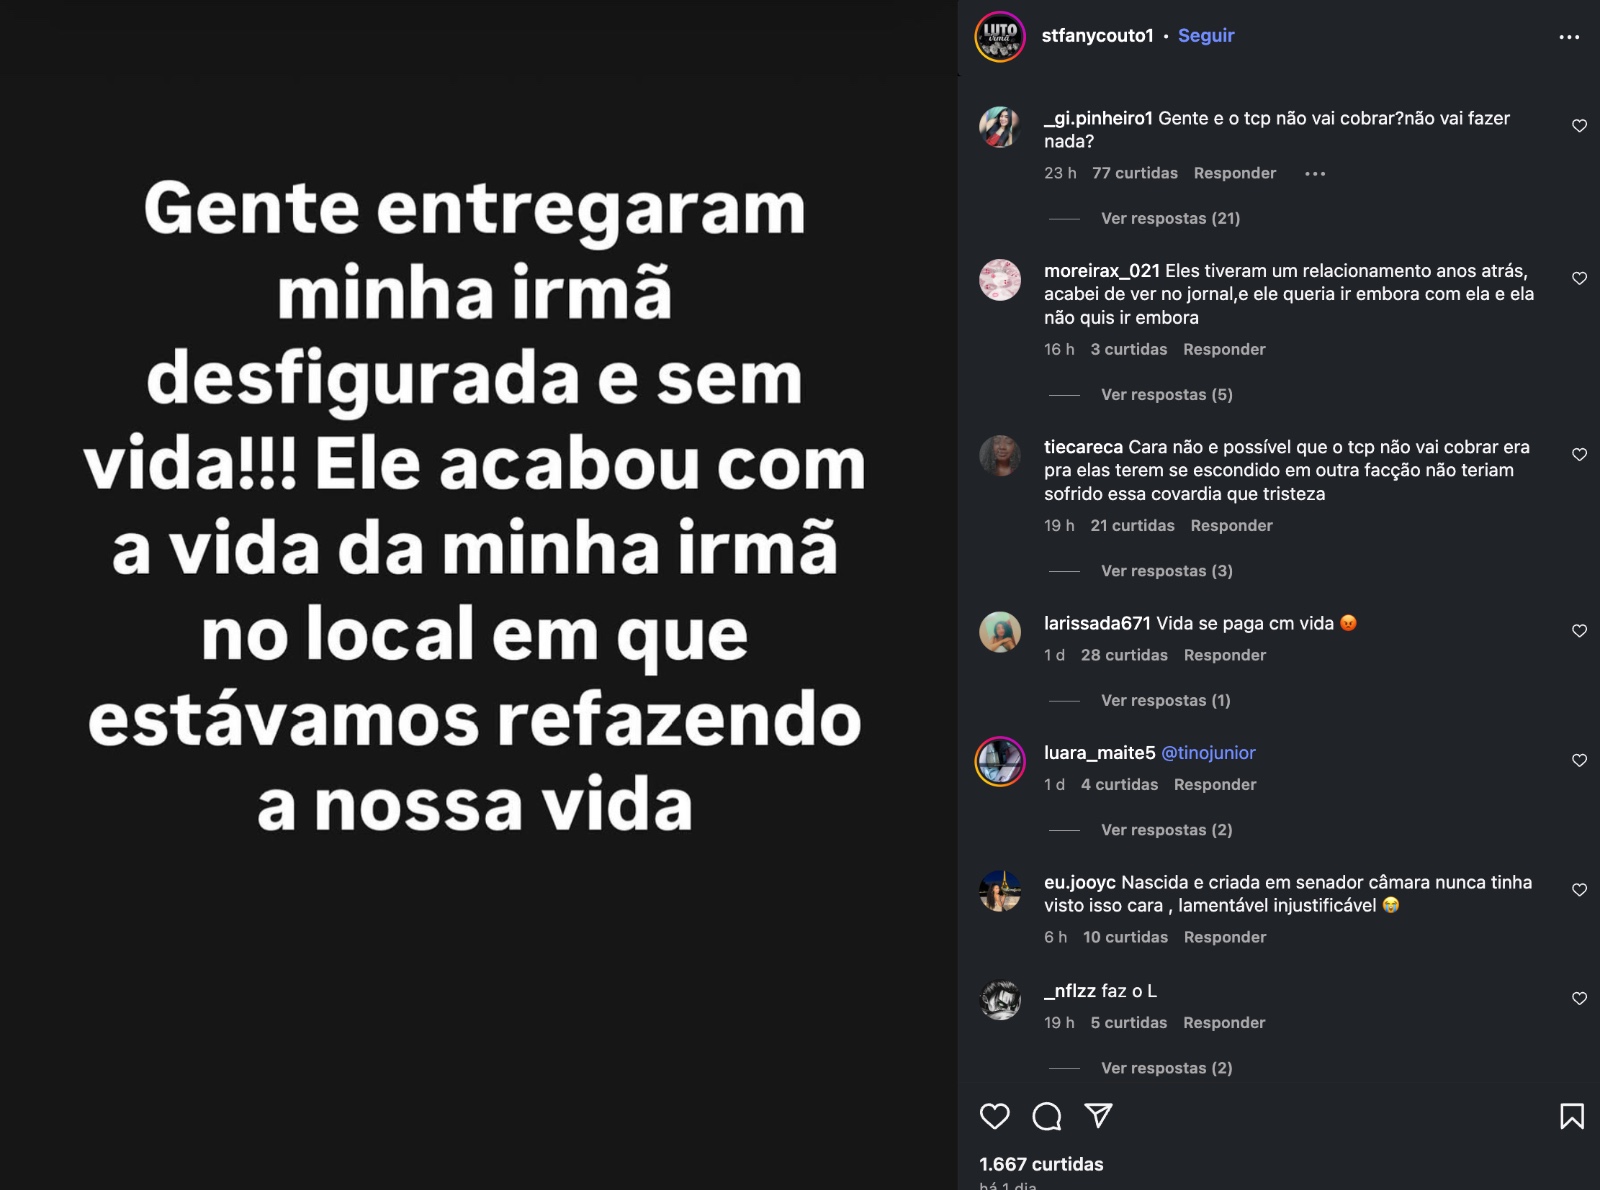Open stfanycouto1 profile picture
1600x1190 pixels.
click(1000, 36)
